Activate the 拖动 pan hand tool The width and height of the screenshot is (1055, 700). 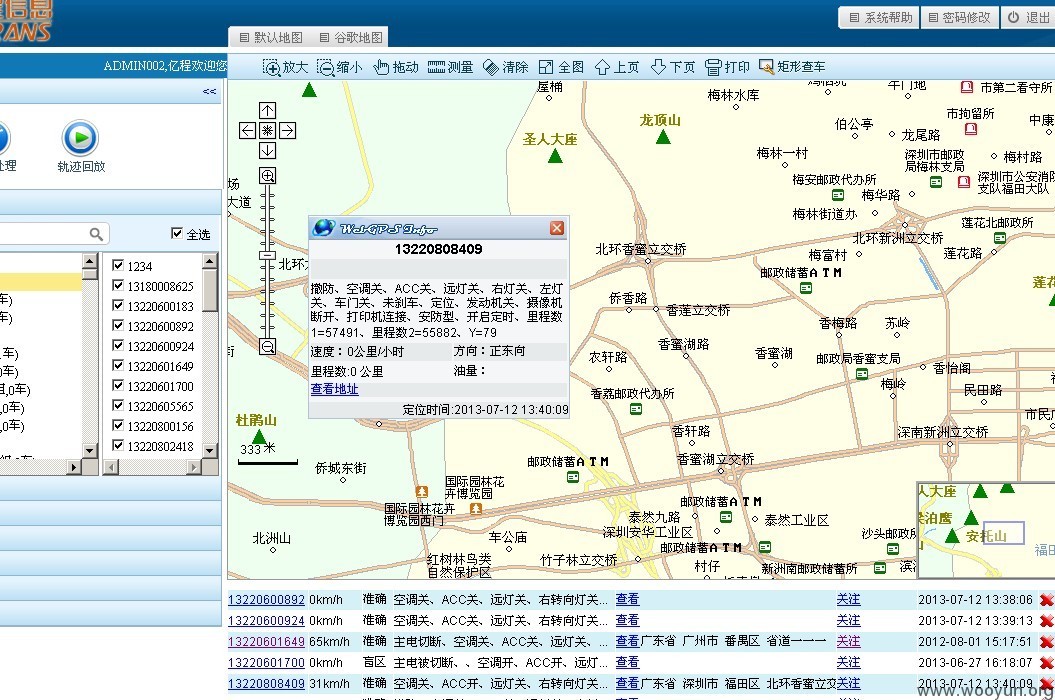coord(396,67)
